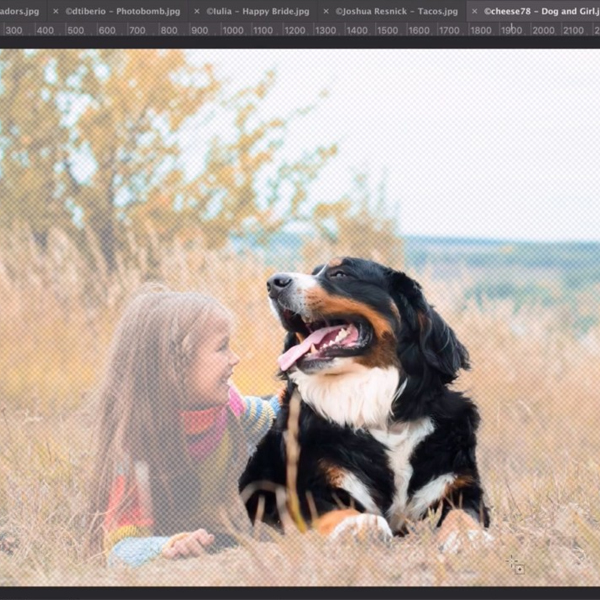This screenshot has height=600, width=600.
Task: Switch to the partially visible Labradors.jpg tab
Action: point(18,11)
